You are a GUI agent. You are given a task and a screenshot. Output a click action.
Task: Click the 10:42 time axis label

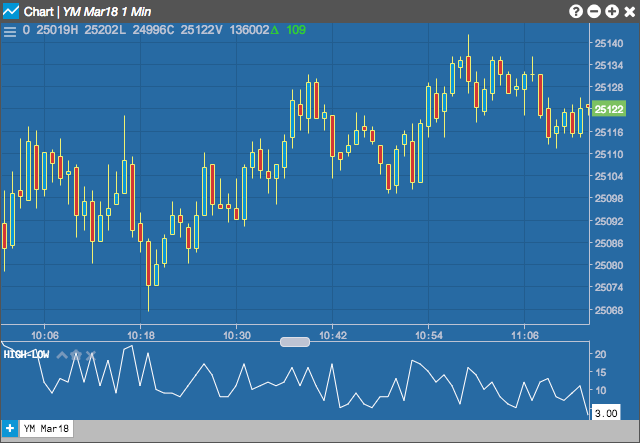point(333,336)
